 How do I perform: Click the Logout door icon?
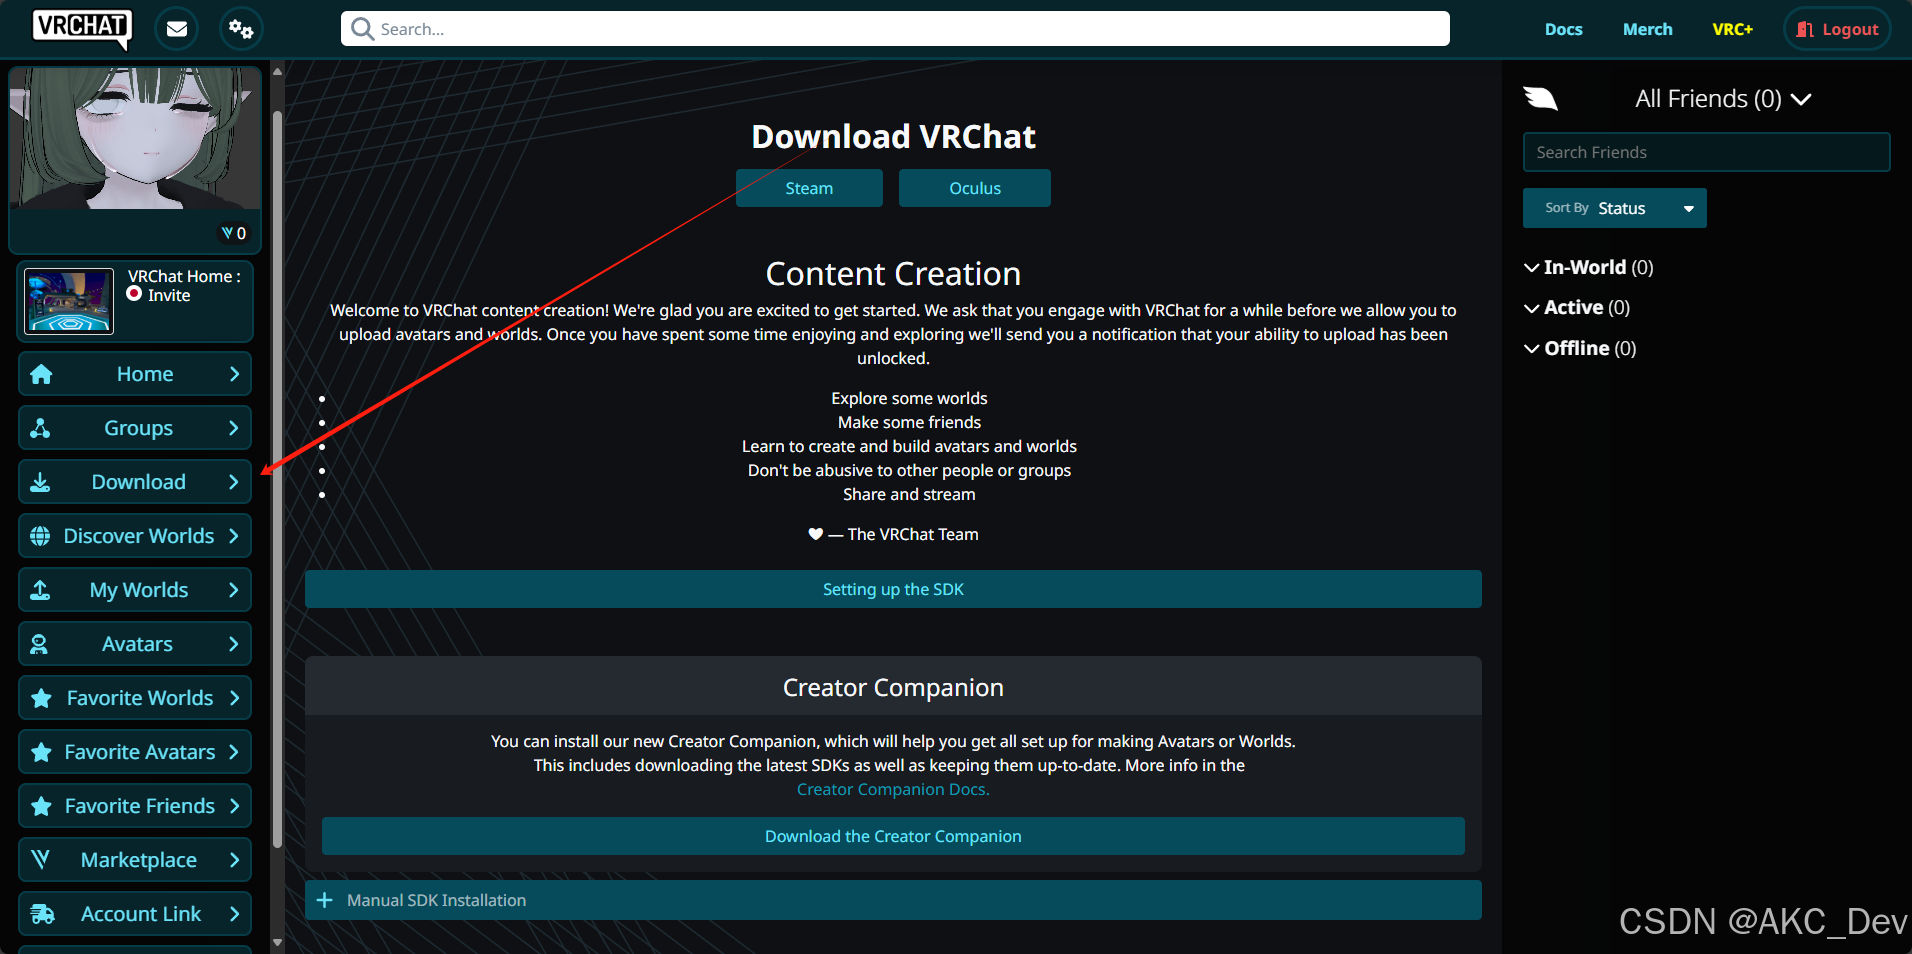click(x=1805, y=30)
